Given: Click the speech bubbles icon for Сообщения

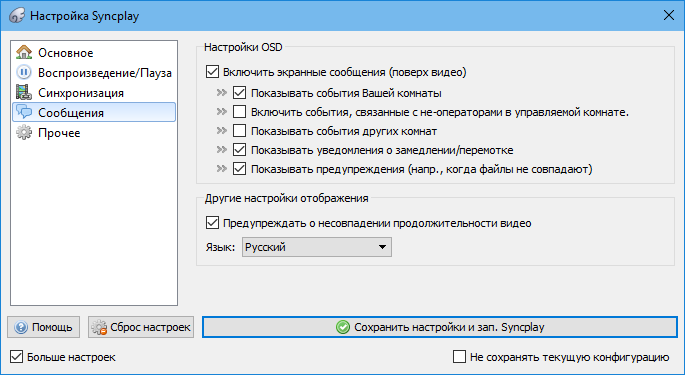Looking at the screenshot, I should point(24,112).
